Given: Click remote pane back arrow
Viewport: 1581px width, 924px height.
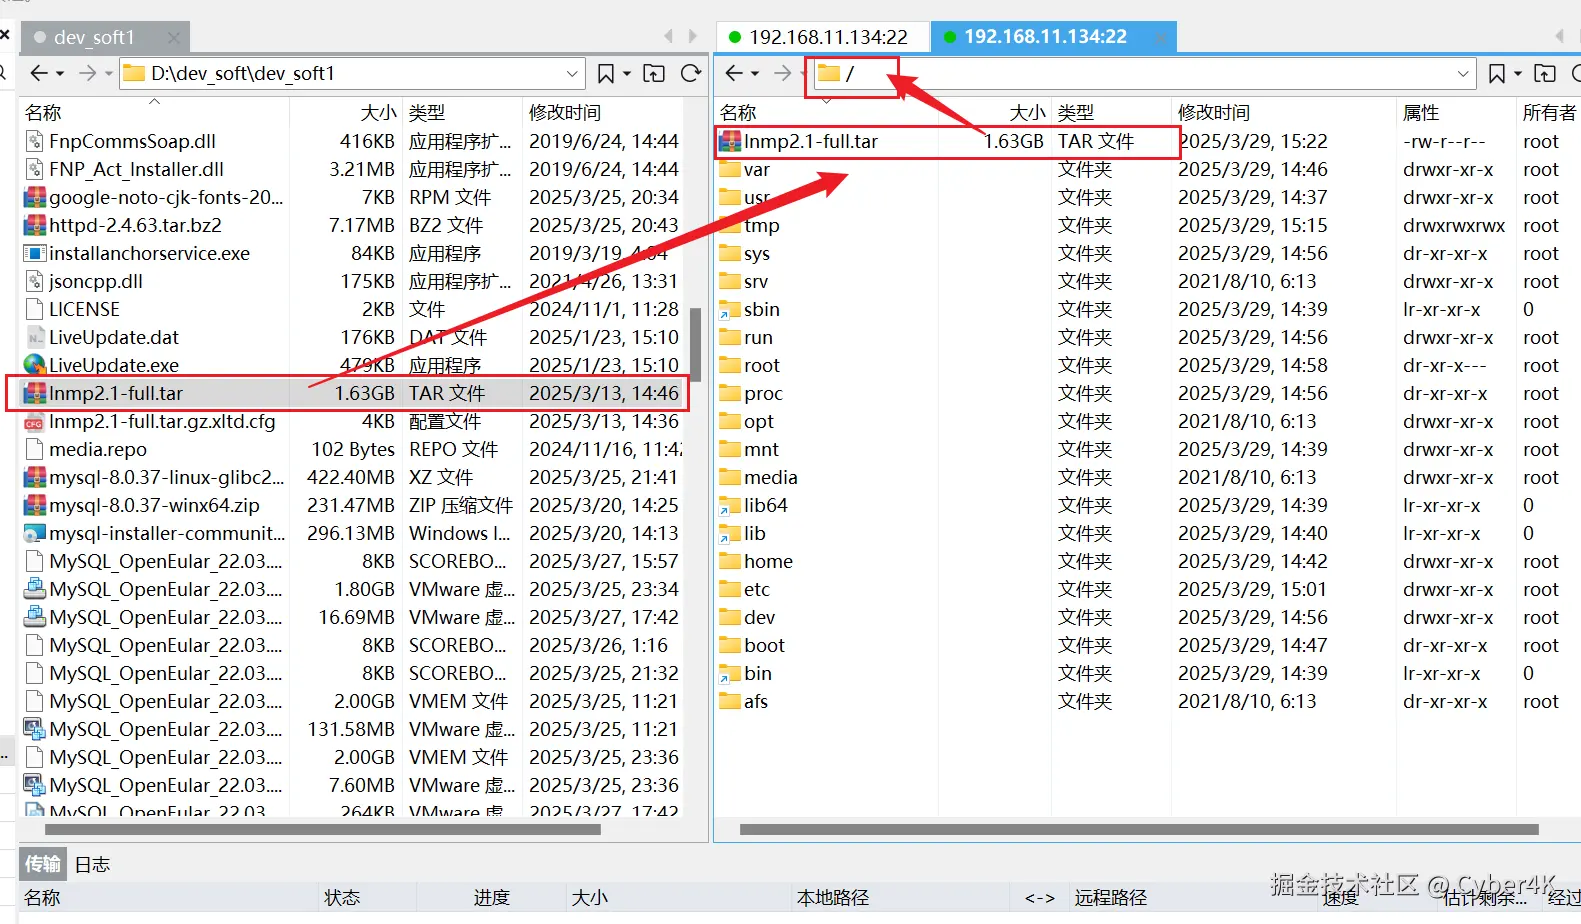Looking at the screenshot, I should 734,73.
